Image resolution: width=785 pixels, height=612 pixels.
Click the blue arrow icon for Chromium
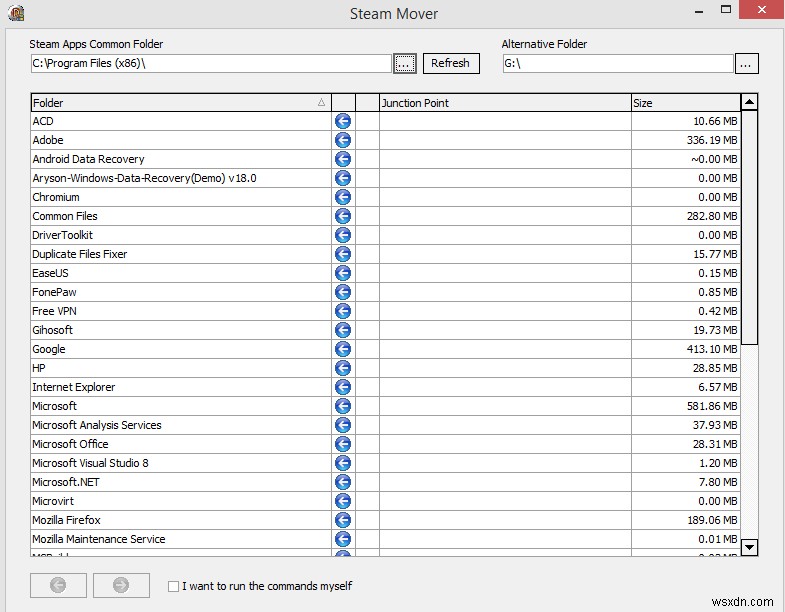pos(343,197)
